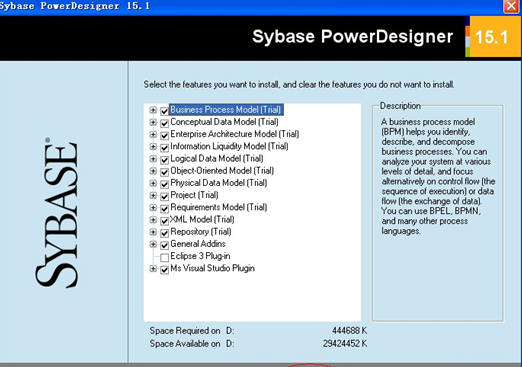
Task: Select Object-Oriented Model (Trial) label
Action: pyautogui.click(x=222, y=171)
